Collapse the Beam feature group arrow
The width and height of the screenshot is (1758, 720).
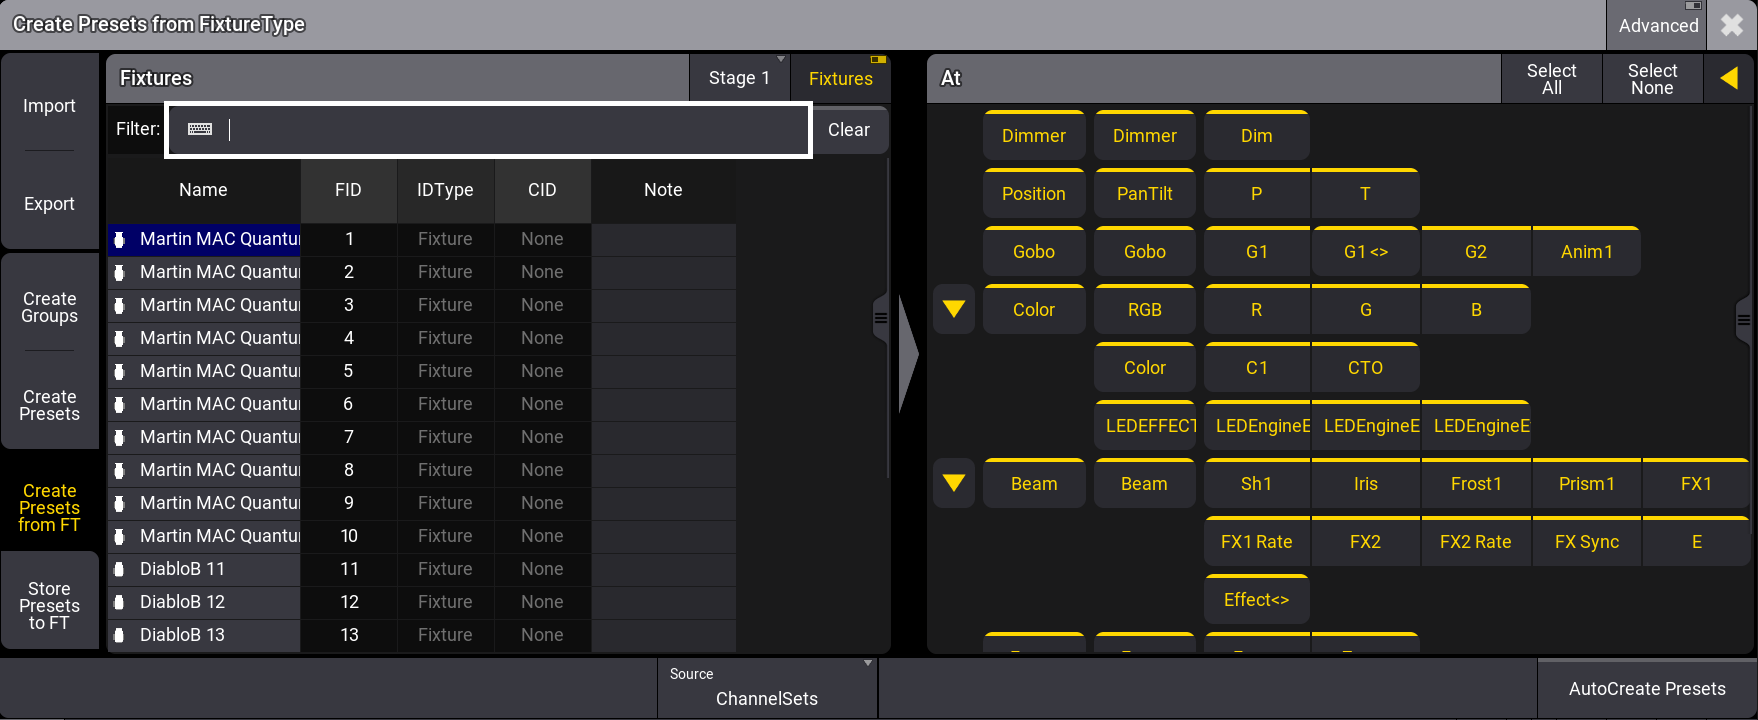click(x=954, y=484)
